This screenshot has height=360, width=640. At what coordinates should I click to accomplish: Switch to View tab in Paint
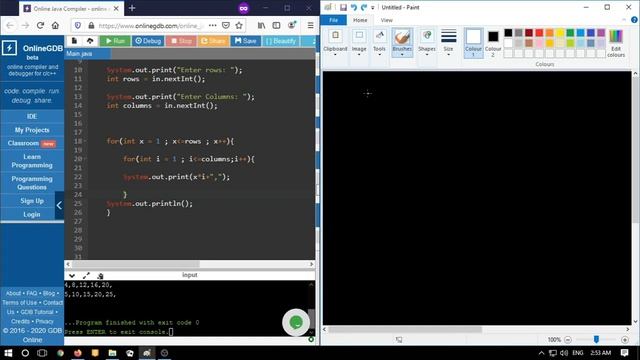[x=387, y=20]
